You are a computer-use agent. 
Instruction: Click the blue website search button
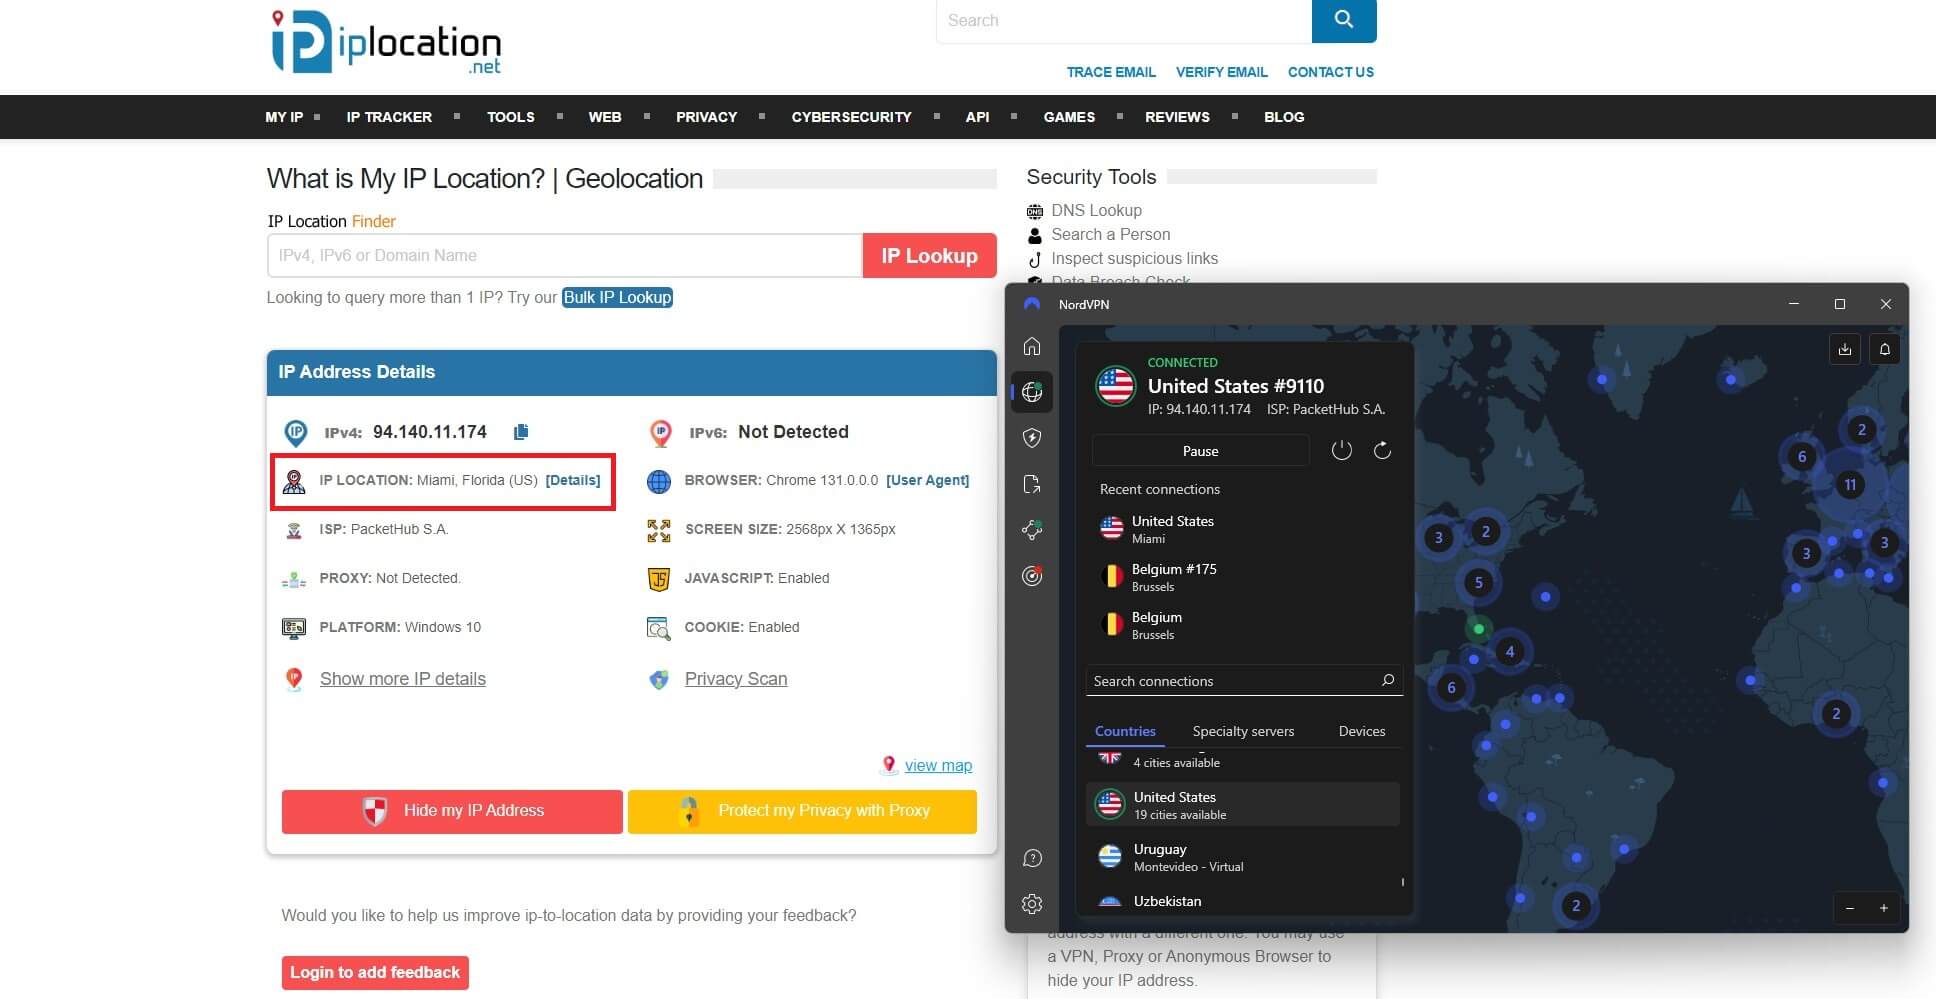click(1344, 20)
